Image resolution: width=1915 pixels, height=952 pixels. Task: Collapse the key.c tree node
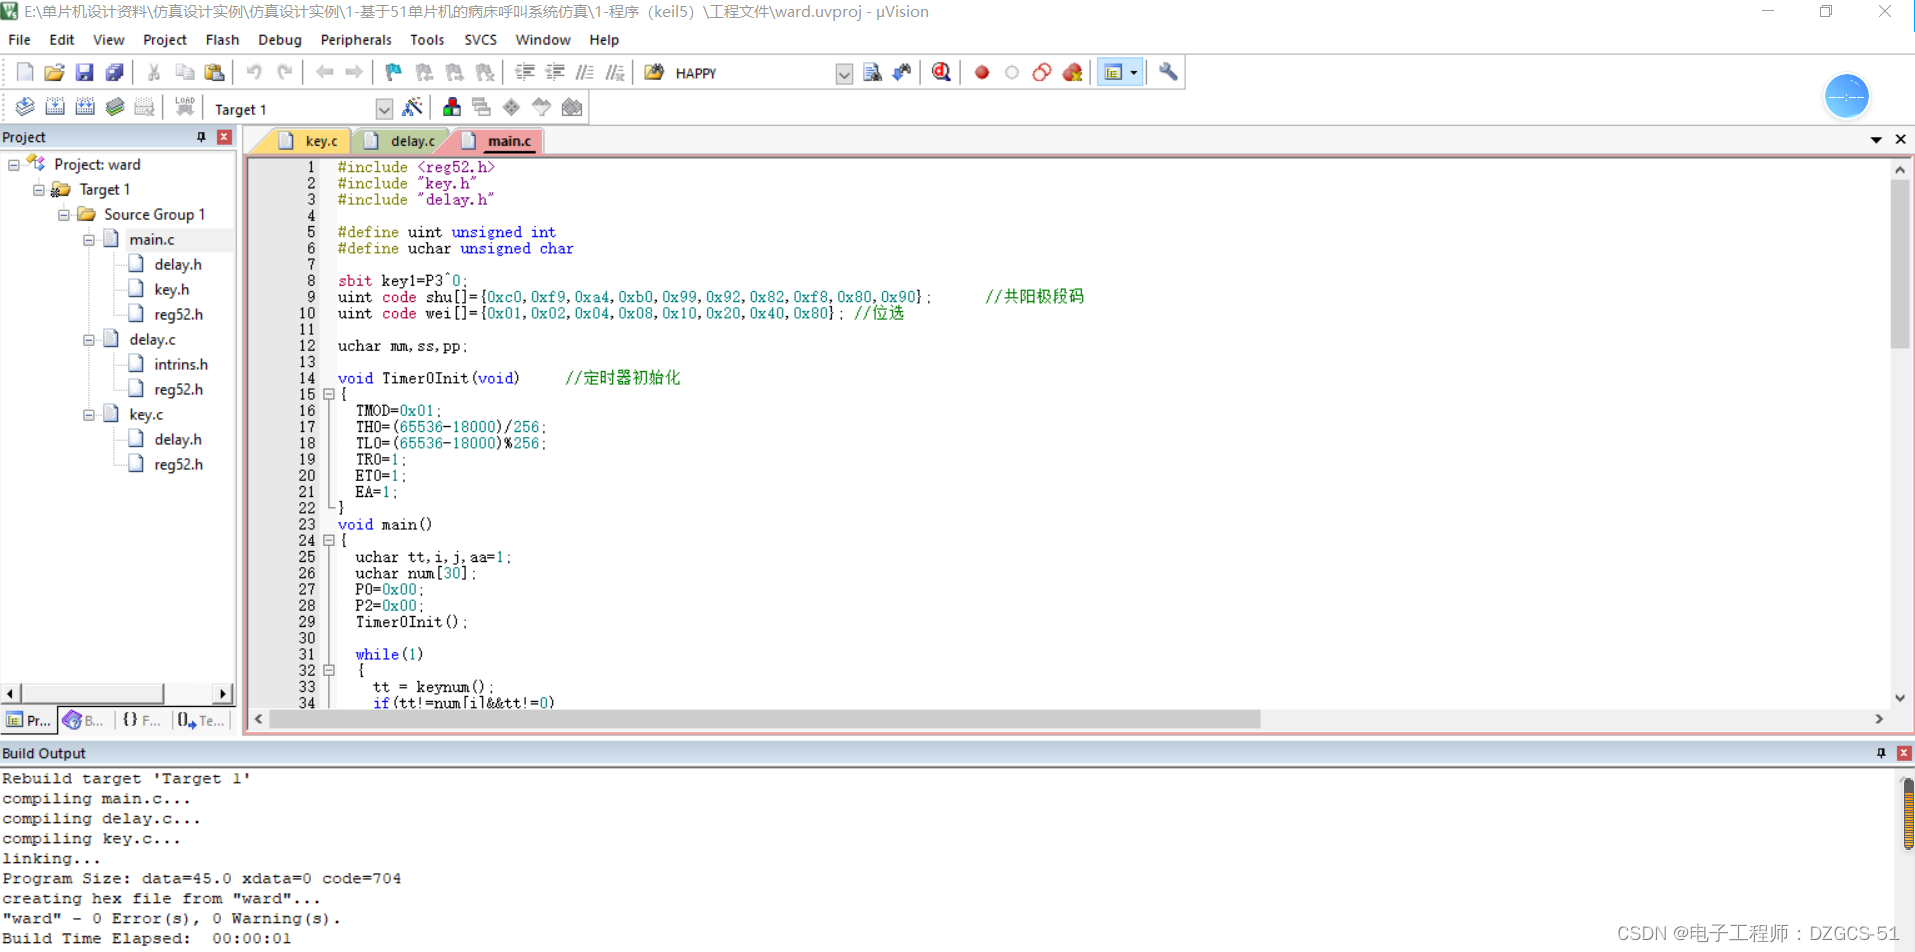pos(89,414)
